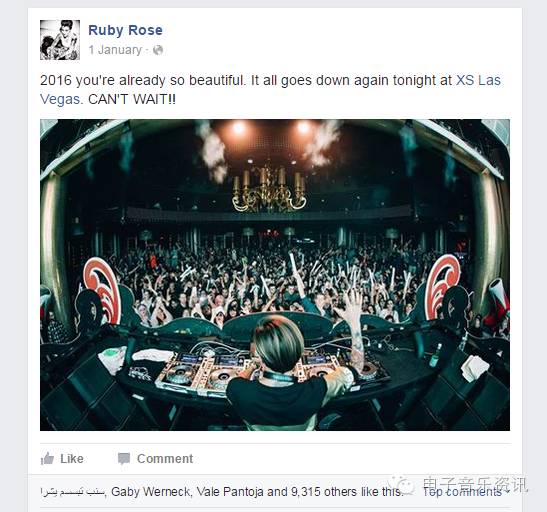Viewport: 547px width, 512px height.
Task: Open the Ruby Rose profile name link
Action: point(126,30)
